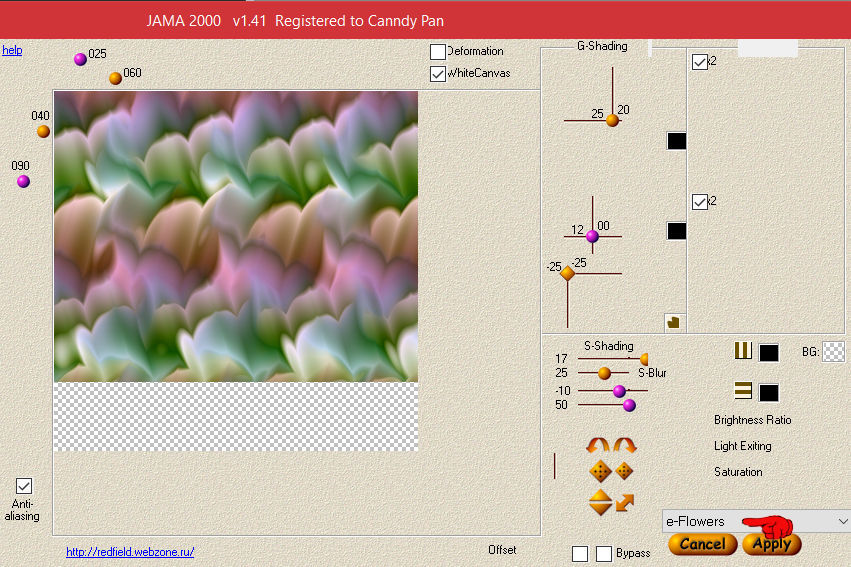851x567 pixels.
Task: Click the small orange dice randomize icon
Action: pos(624,471)
